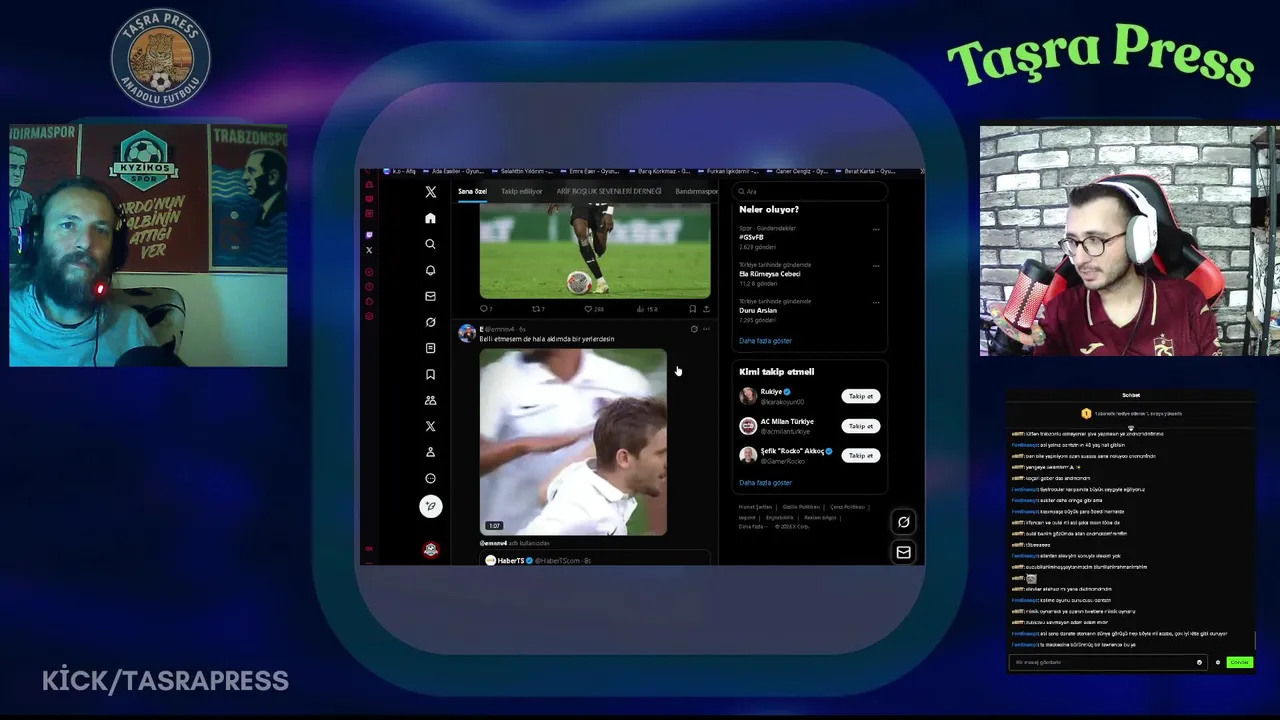
Task: Open Communities people icon in sidebar
Action: [x=430, y=400]
